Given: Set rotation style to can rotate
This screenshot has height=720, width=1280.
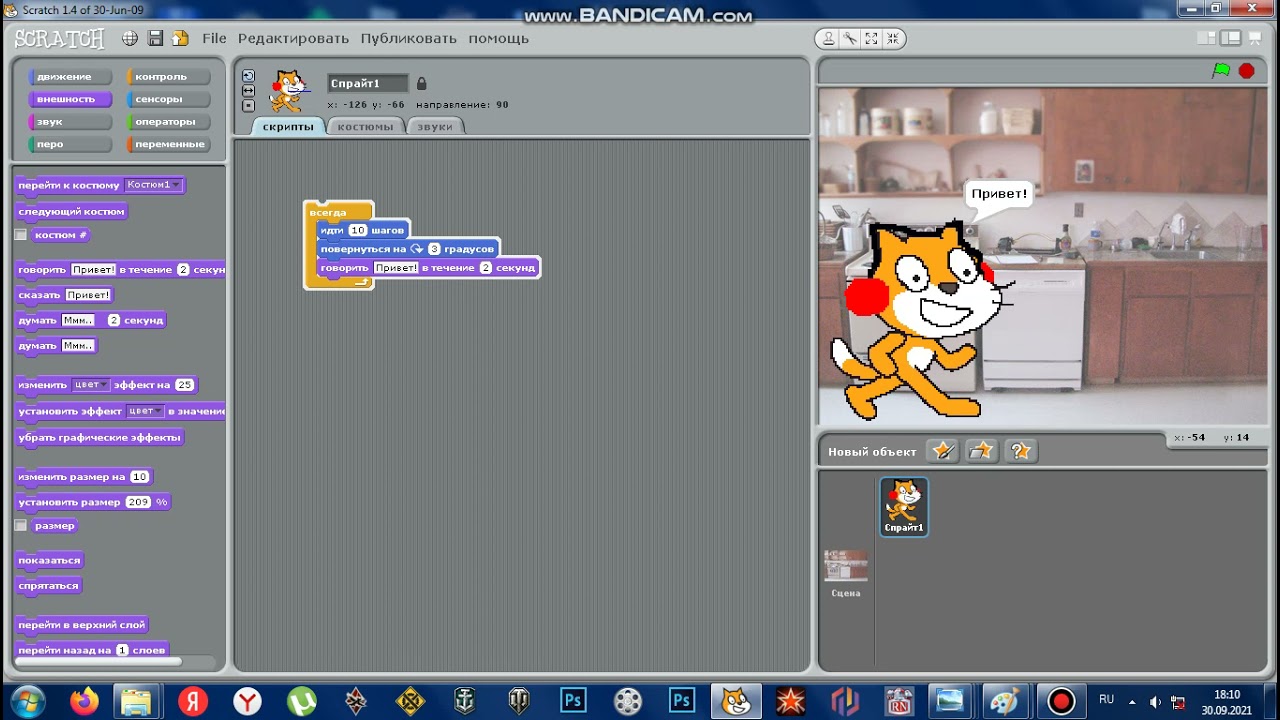Looking at the screenshot, I should tap(248, 76).
